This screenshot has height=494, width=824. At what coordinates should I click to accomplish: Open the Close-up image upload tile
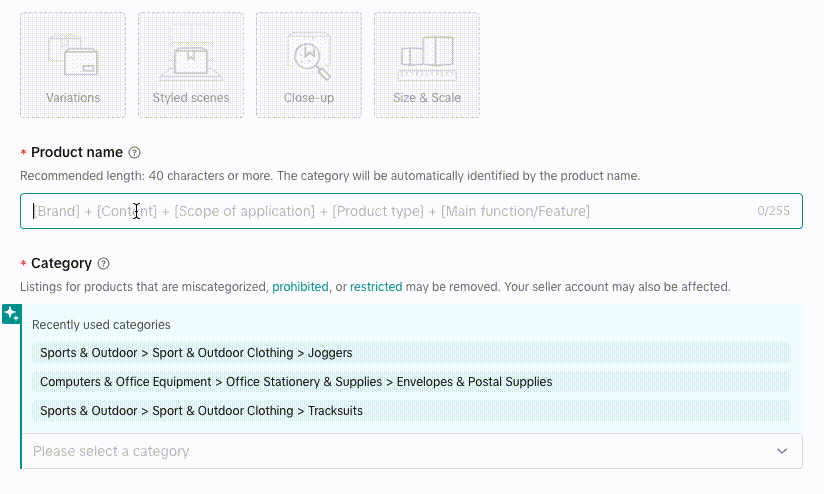pyautogui.click(x=309, y=65)
